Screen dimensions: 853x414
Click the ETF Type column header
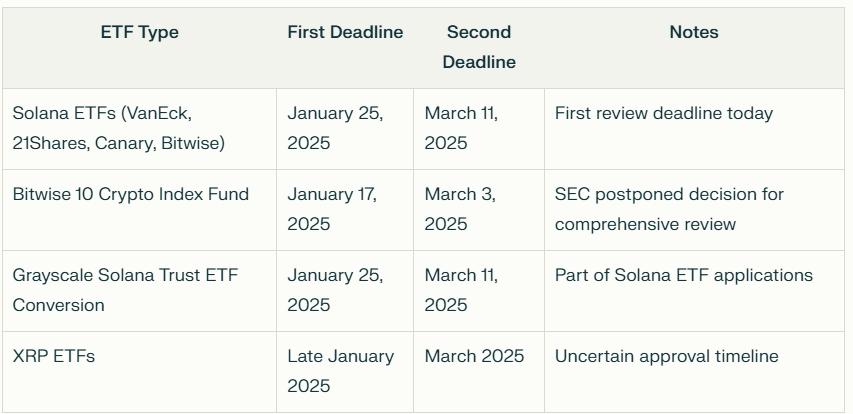pyautogui.click(x=139, y=32)
